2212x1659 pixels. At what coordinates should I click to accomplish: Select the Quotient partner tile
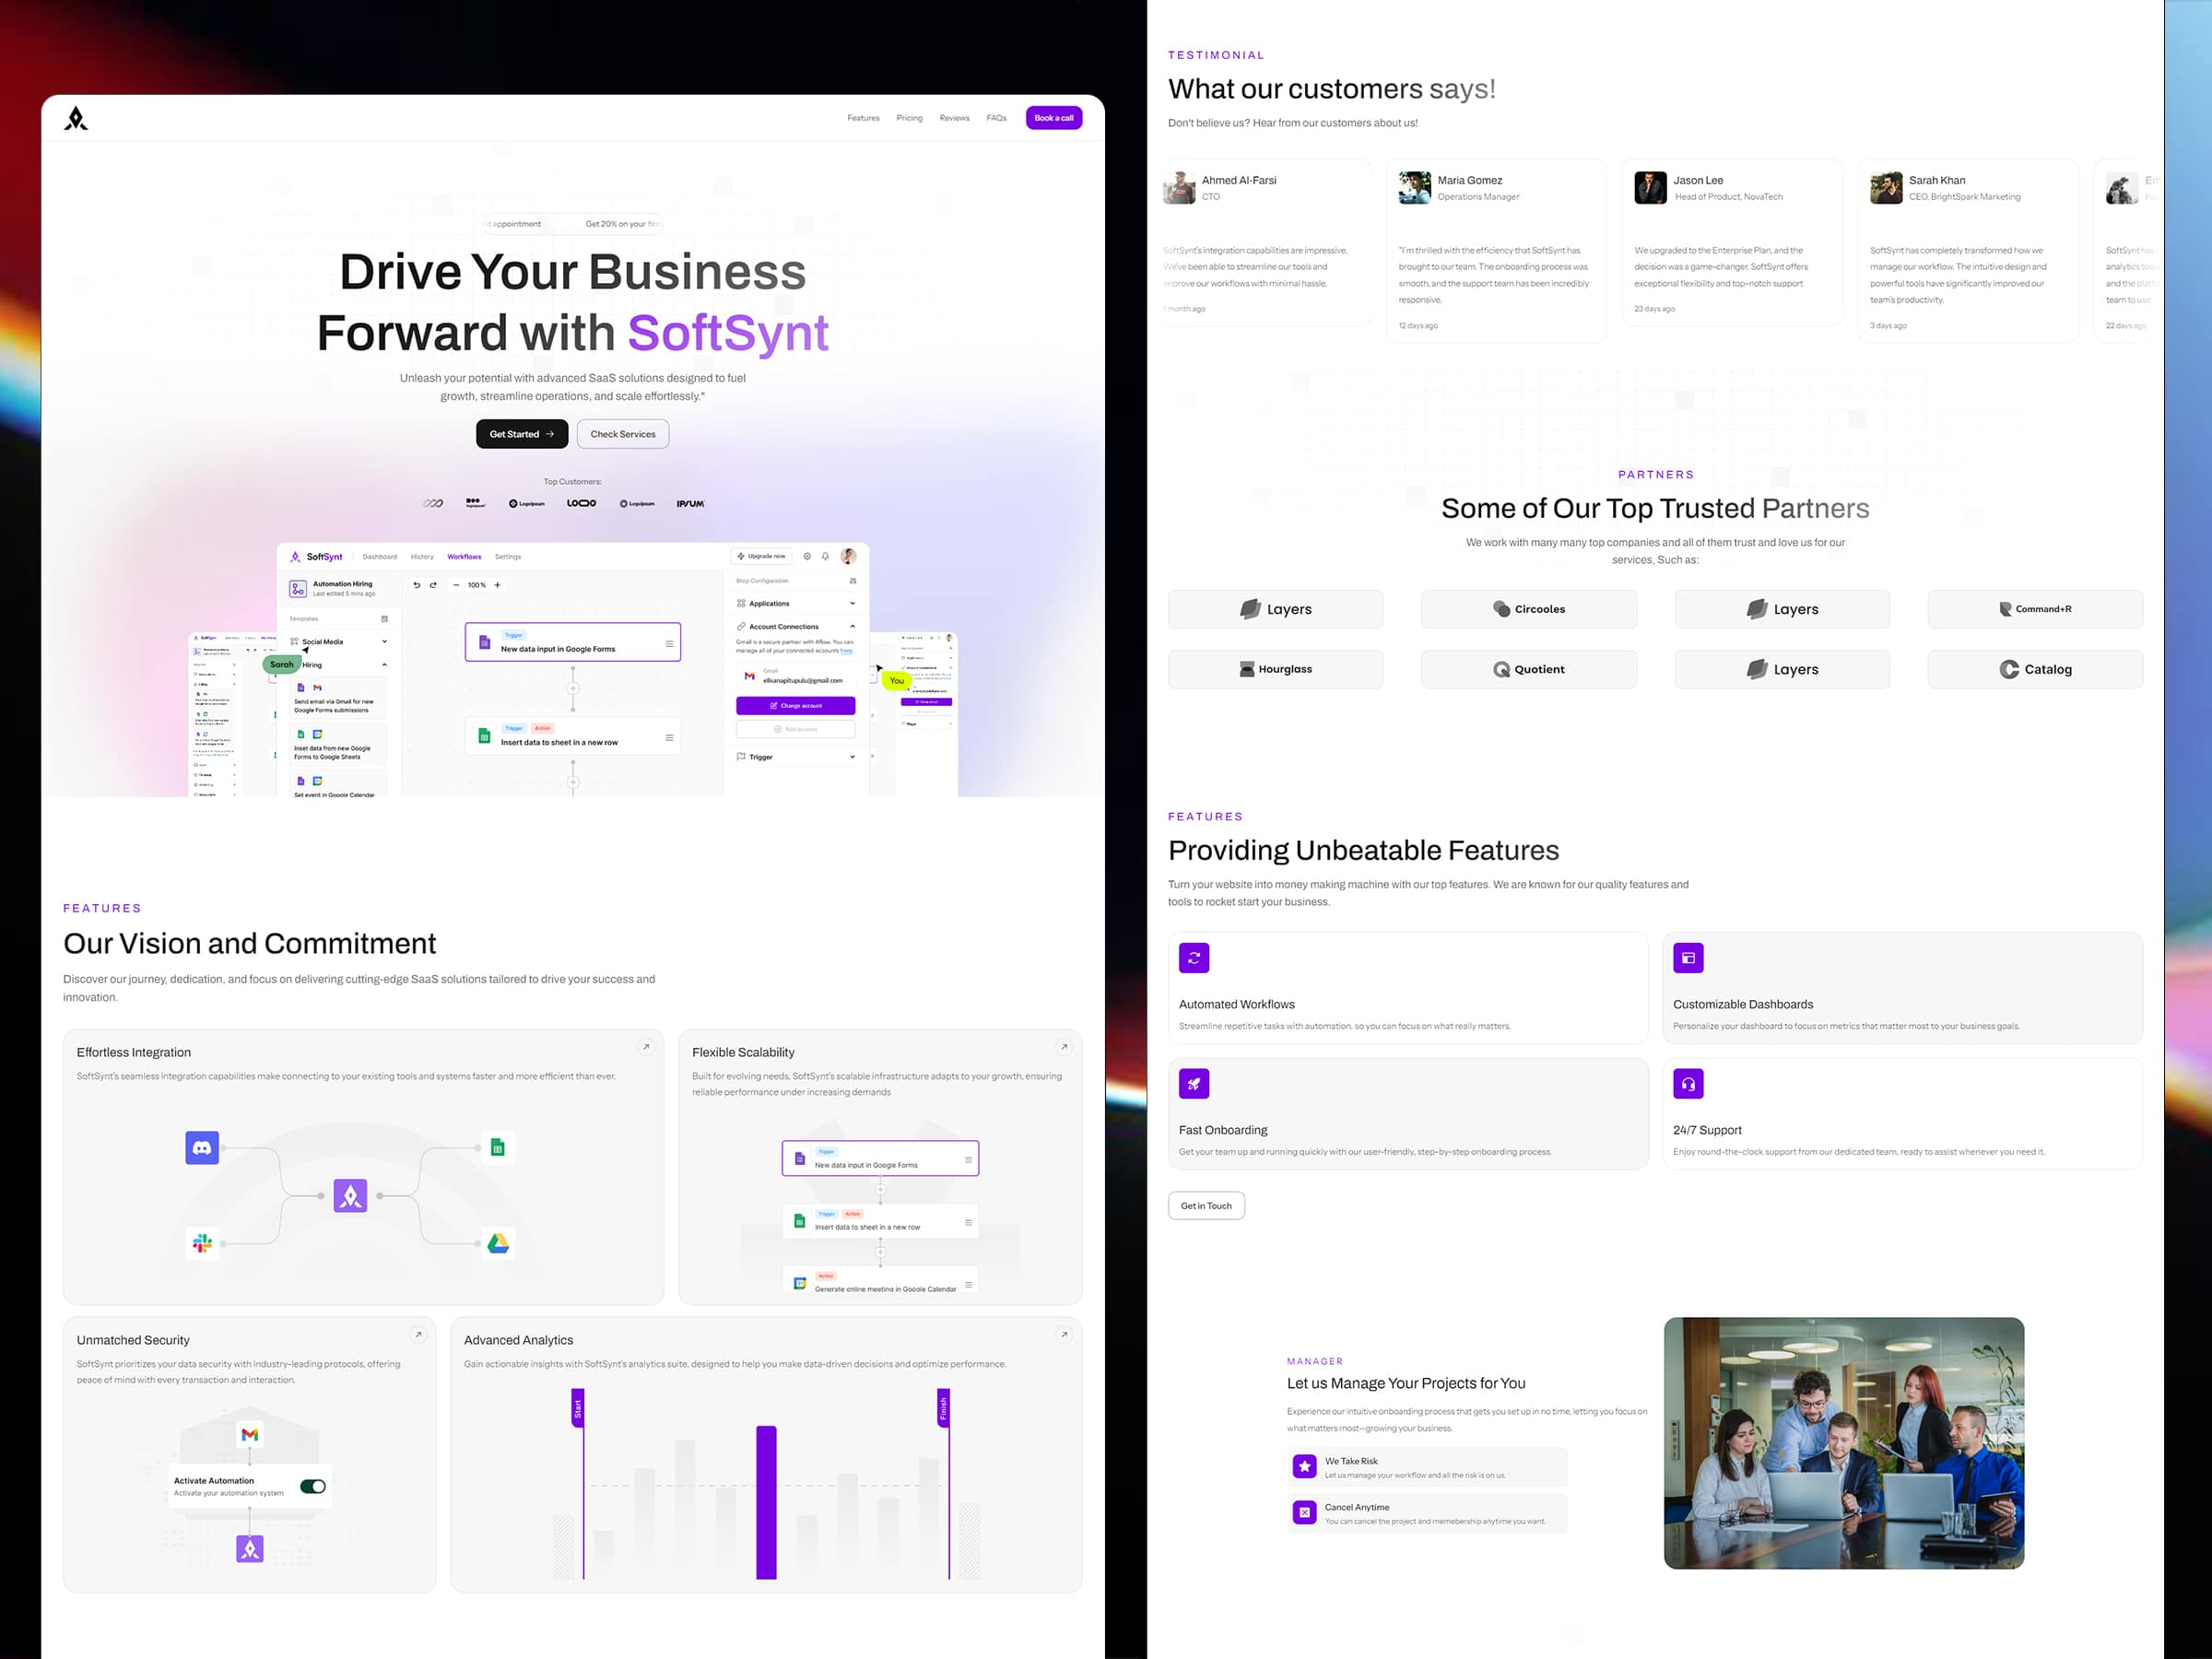1529,669
